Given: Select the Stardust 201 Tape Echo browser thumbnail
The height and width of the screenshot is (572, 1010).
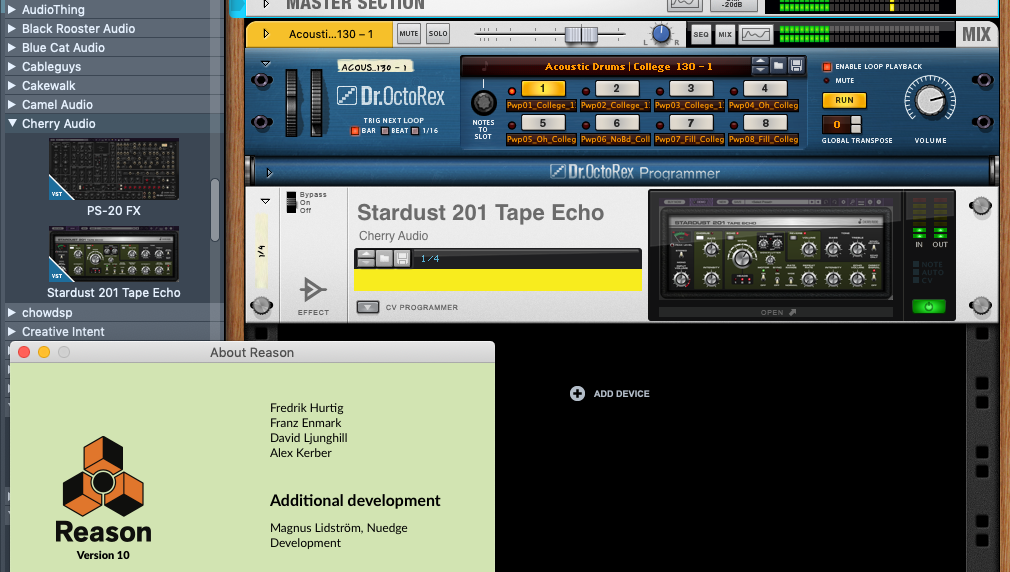Looking at the screenshot, I should pyautogui.click(x=114, y=254).
